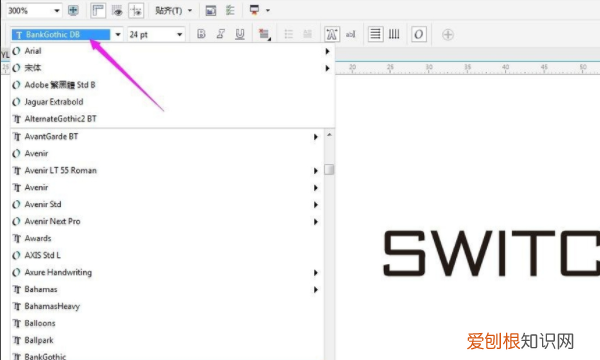Toggle bold formatting

point(201,34)
